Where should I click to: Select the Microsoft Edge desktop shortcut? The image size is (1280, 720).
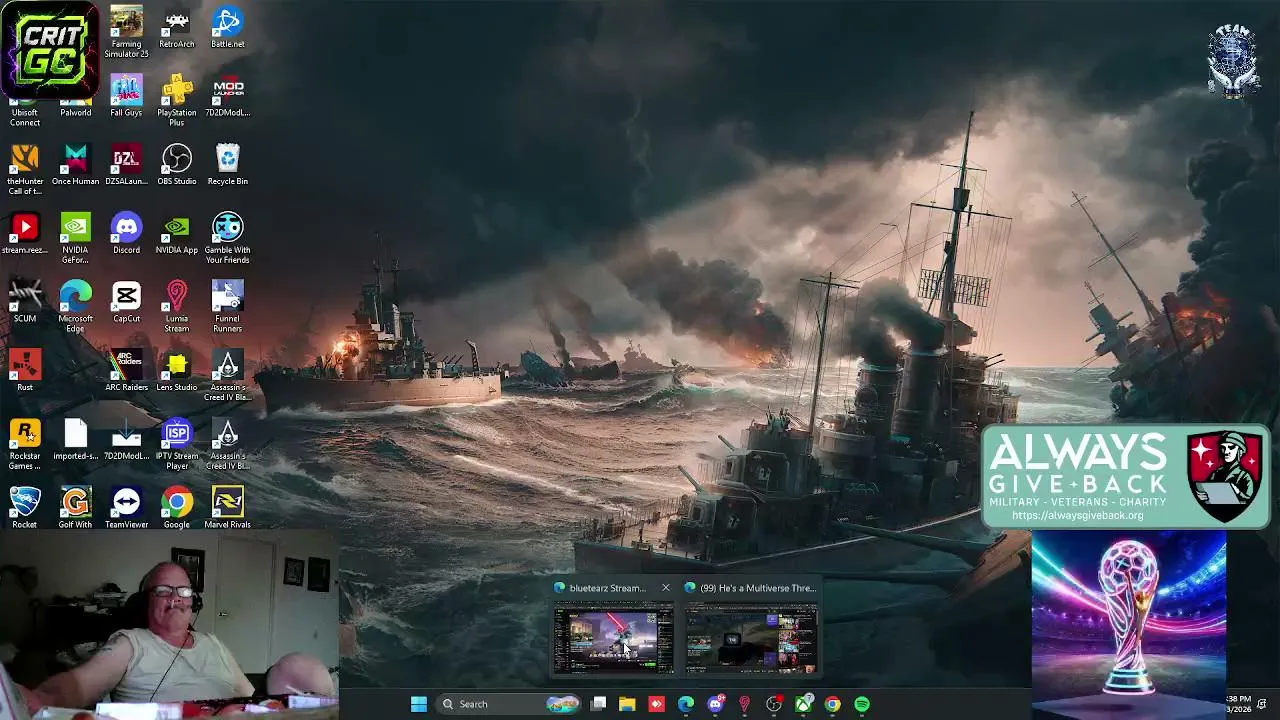point(76,307)
